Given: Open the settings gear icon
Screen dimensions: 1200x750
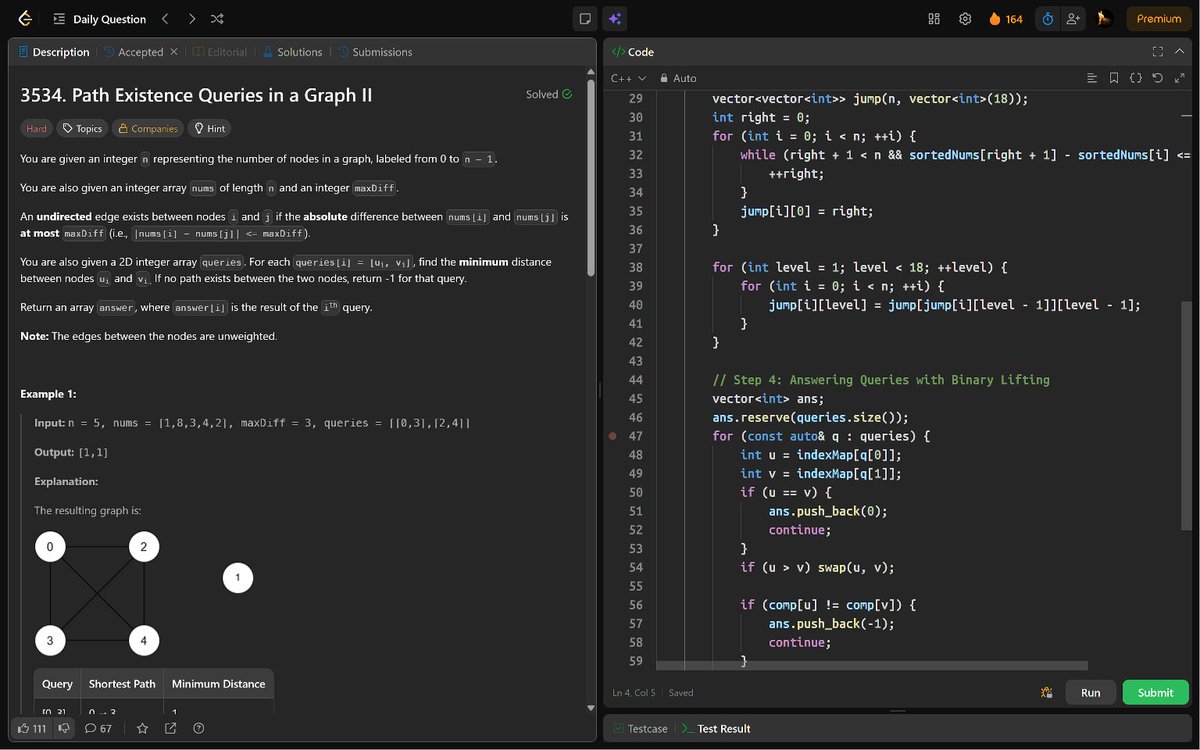Looking at the screenshot, I should point(965,19).
